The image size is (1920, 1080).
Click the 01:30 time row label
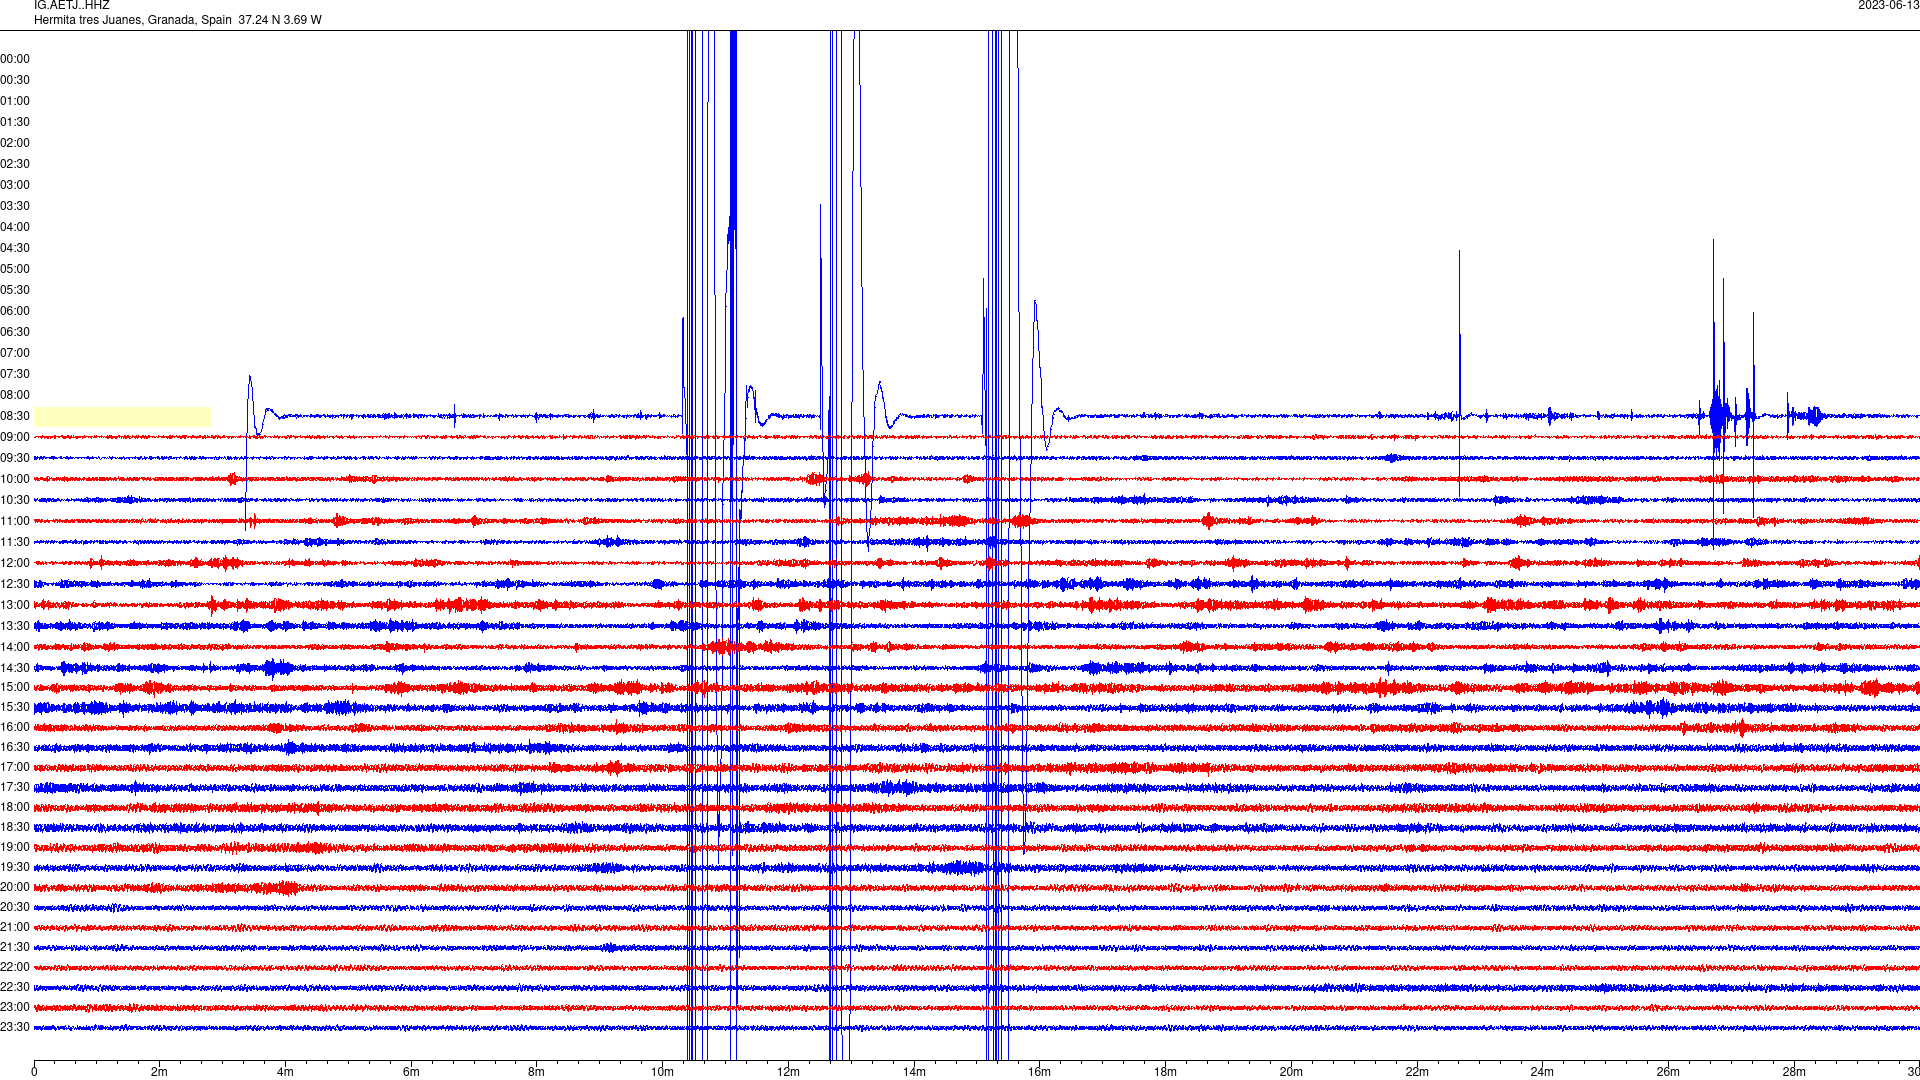[15, 122]
